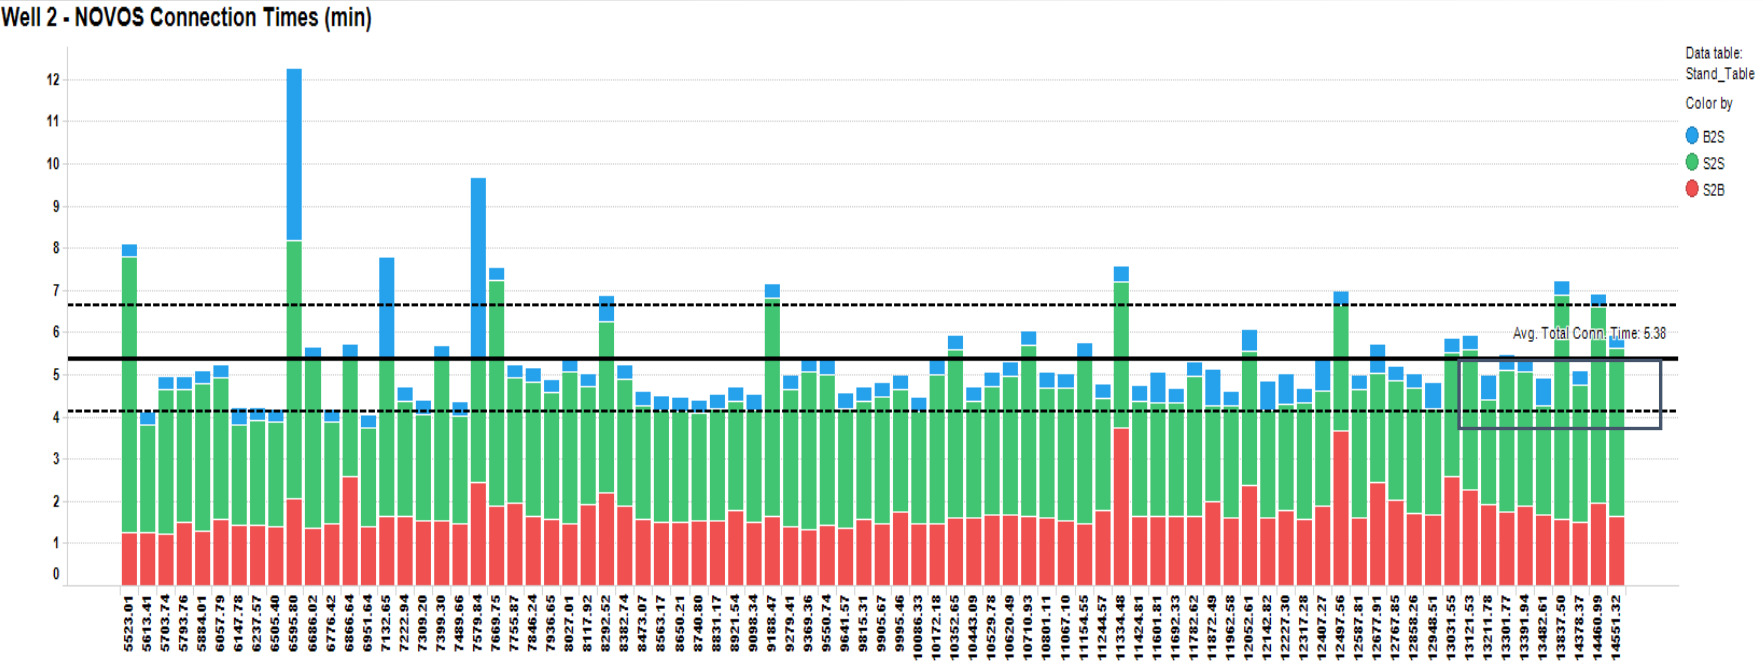The image size is (1763, 669).
Task: Select the red S2B segment of bar 11334.48
Action: [x=1121, y=507]
